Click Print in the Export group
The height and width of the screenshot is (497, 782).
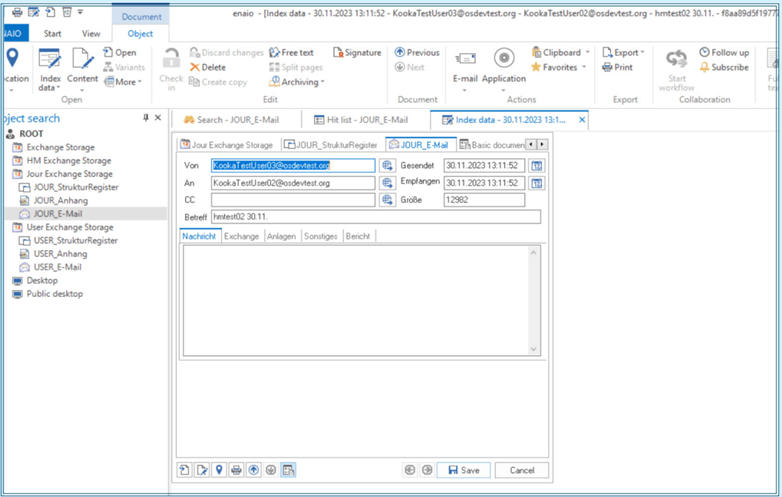click(617, 67)
